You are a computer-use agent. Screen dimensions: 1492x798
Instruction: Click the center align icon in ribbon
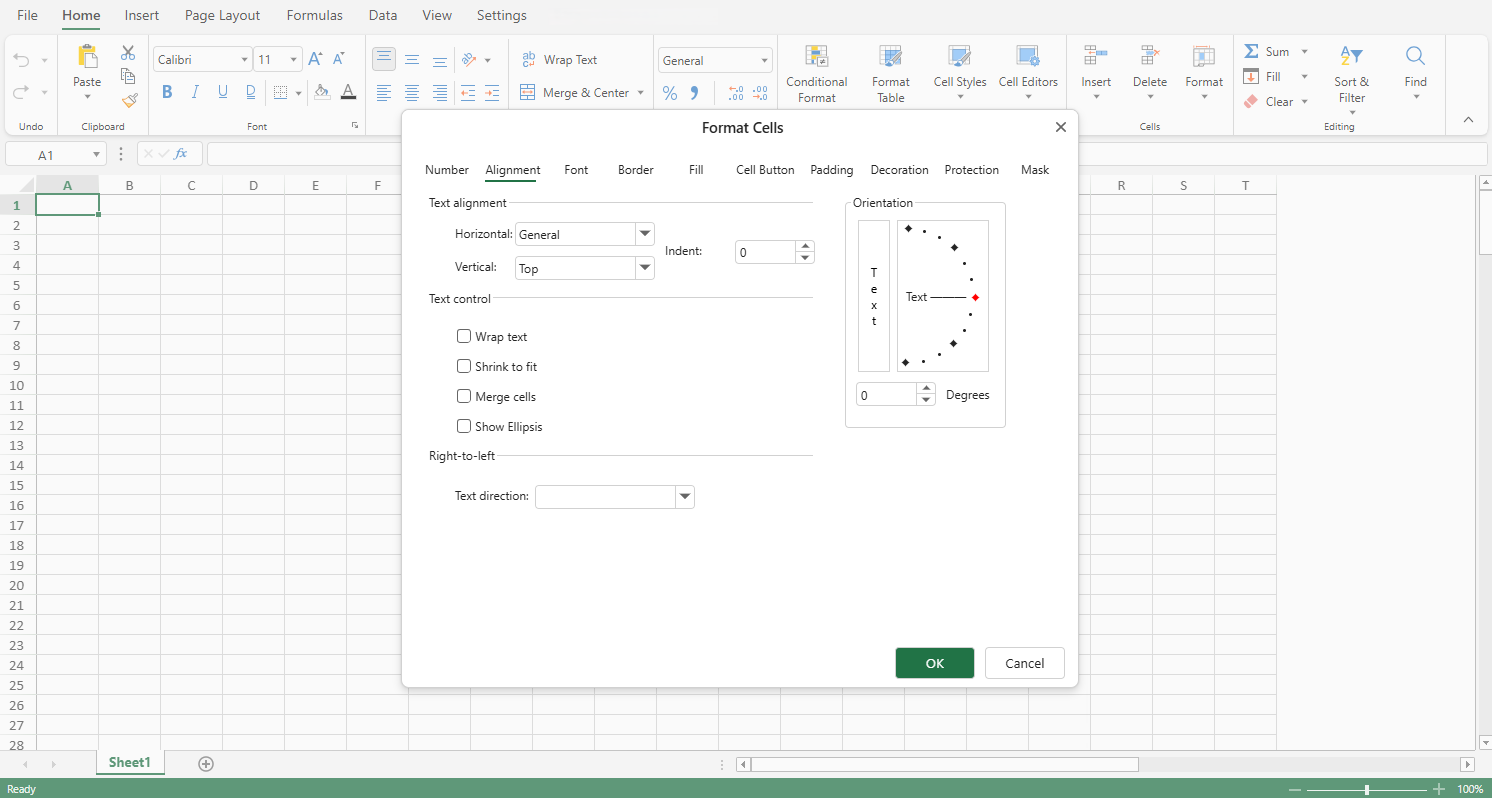pyautogui.click(x=412, y=93)
